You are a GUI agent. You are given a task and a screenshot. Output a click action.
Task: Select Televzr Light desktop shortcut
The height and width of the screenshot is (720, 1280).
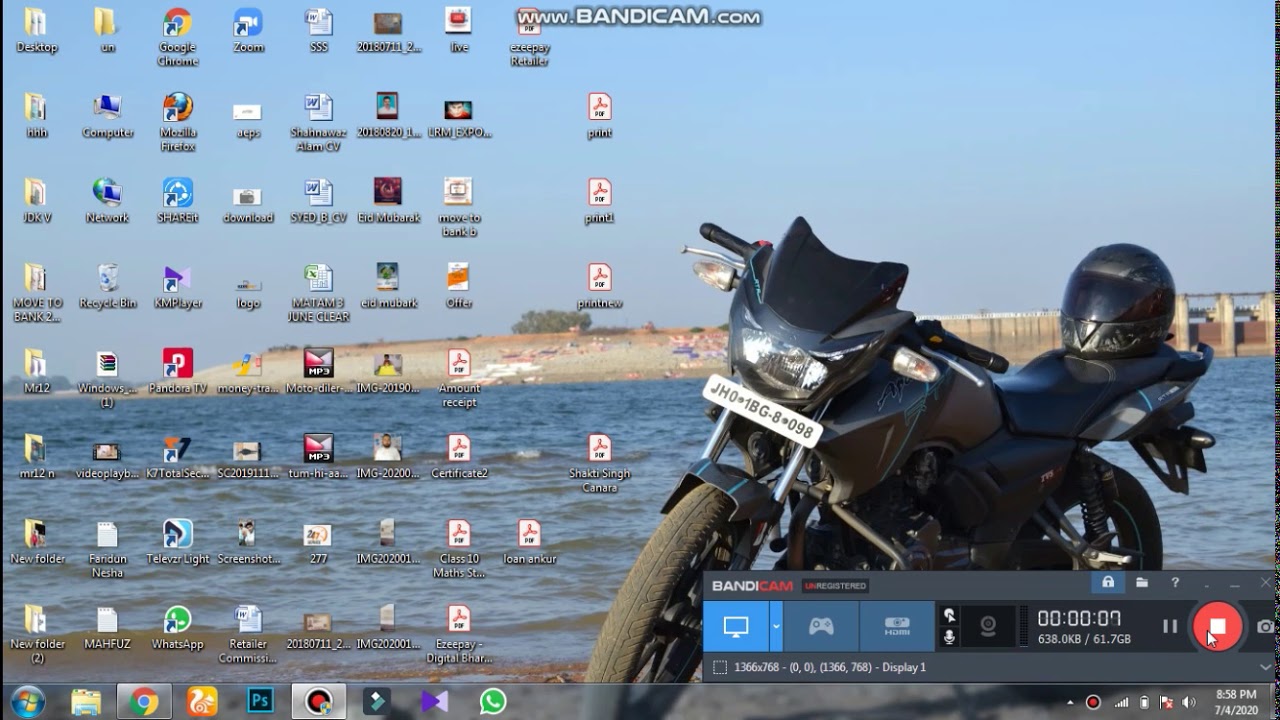tap(177, 541)
